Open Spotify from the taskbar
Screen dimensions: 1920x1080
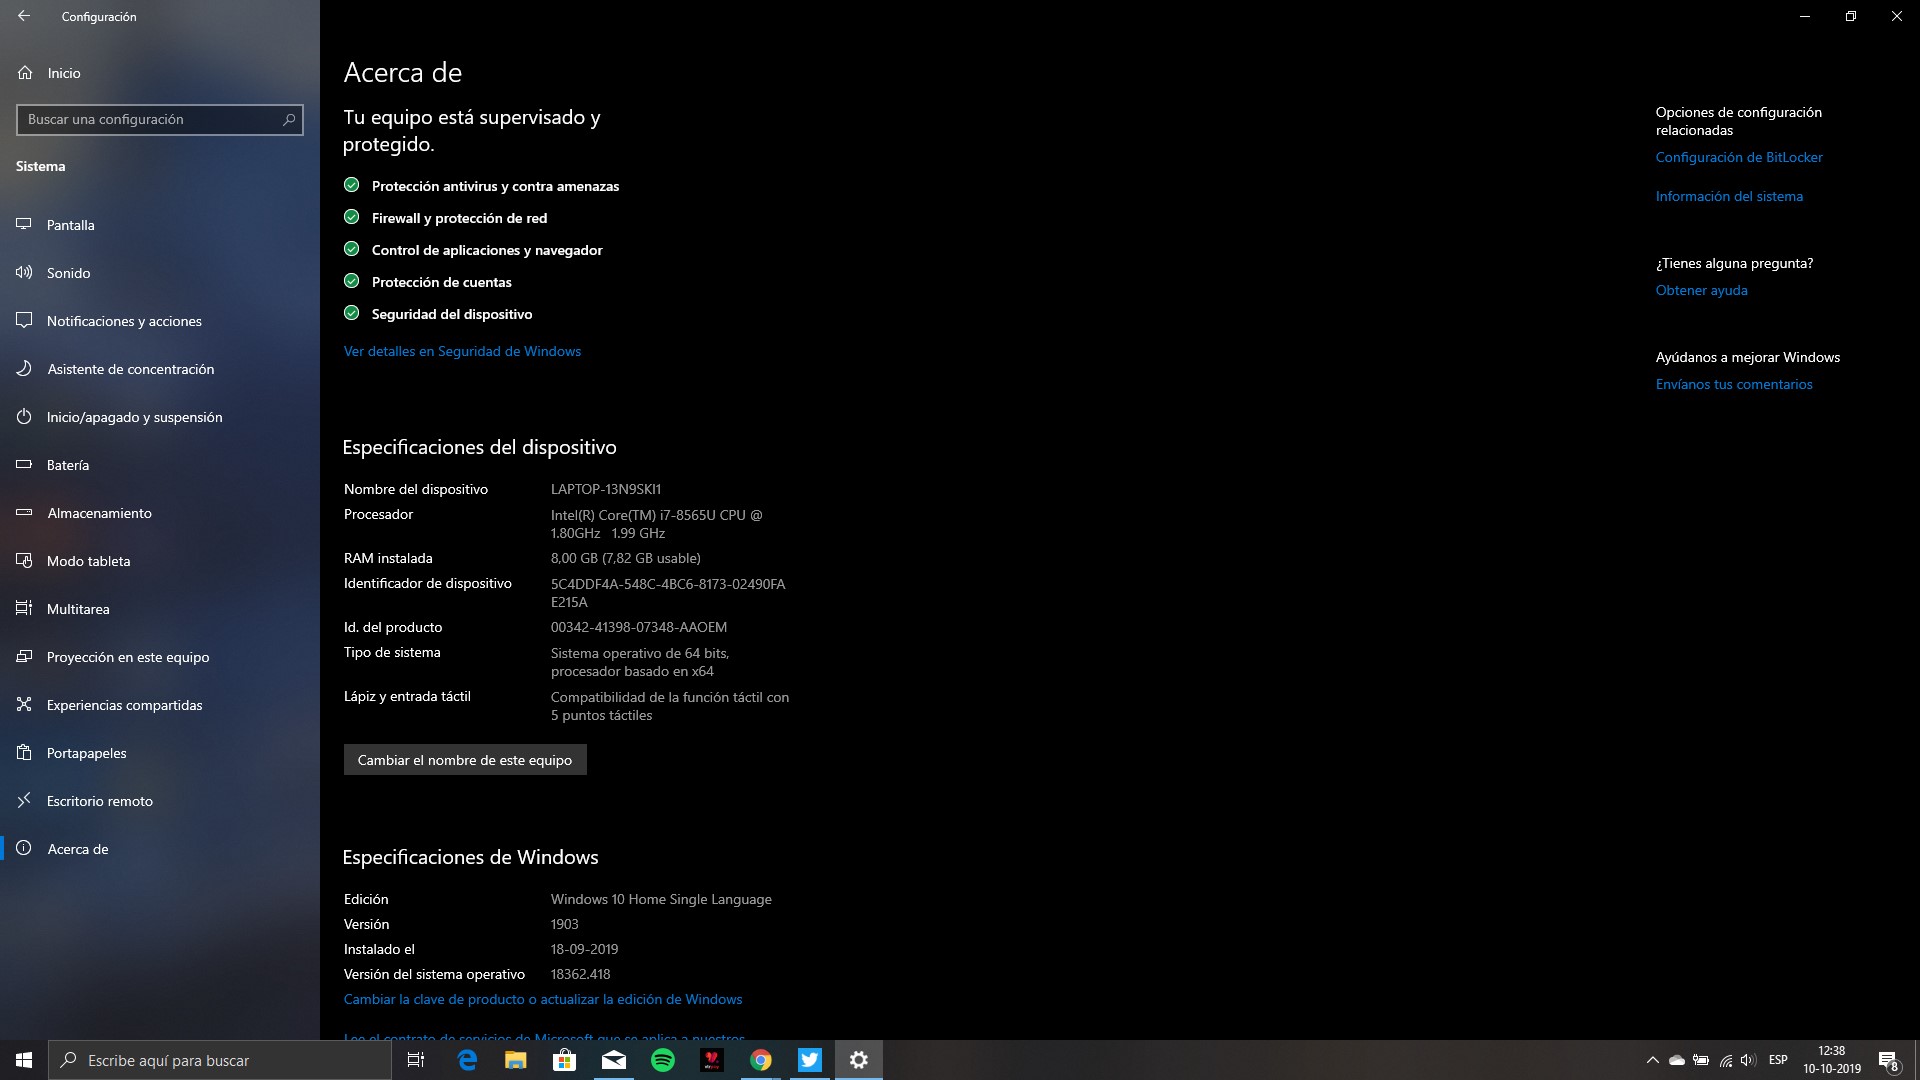click(x=663, y=1060)
